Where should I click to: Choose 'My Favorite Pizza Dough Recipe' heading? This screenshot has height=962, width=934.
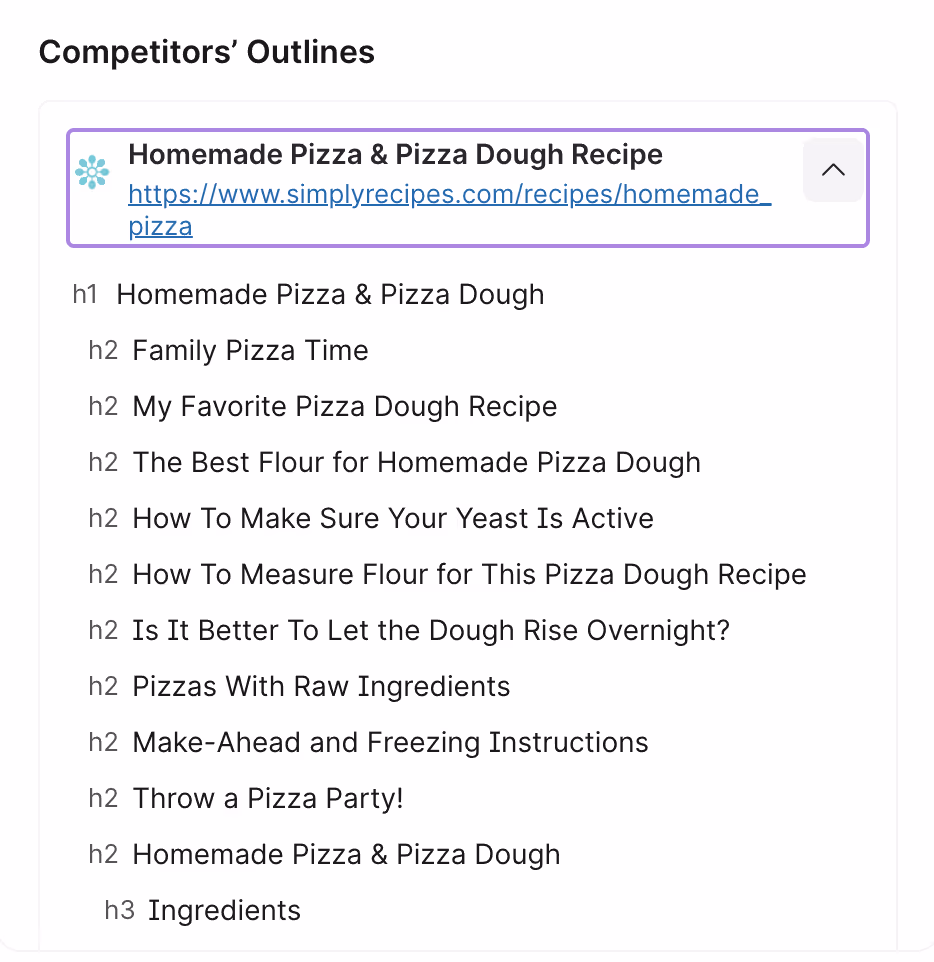coord(345,407)
